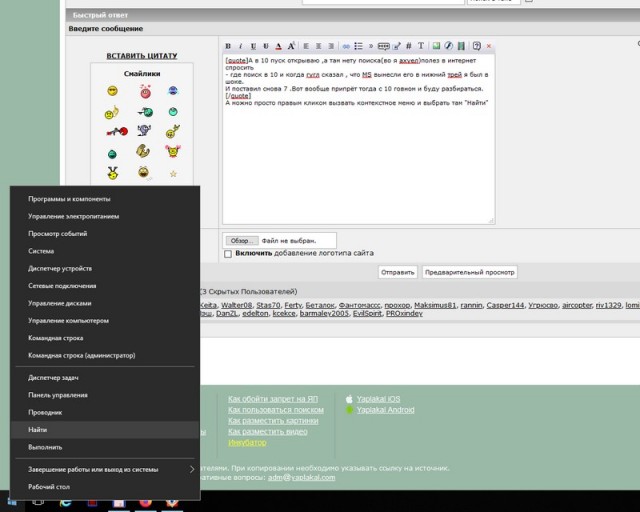
Task: Insert the sunglasses smiley
Action: (x=112, y=91)
